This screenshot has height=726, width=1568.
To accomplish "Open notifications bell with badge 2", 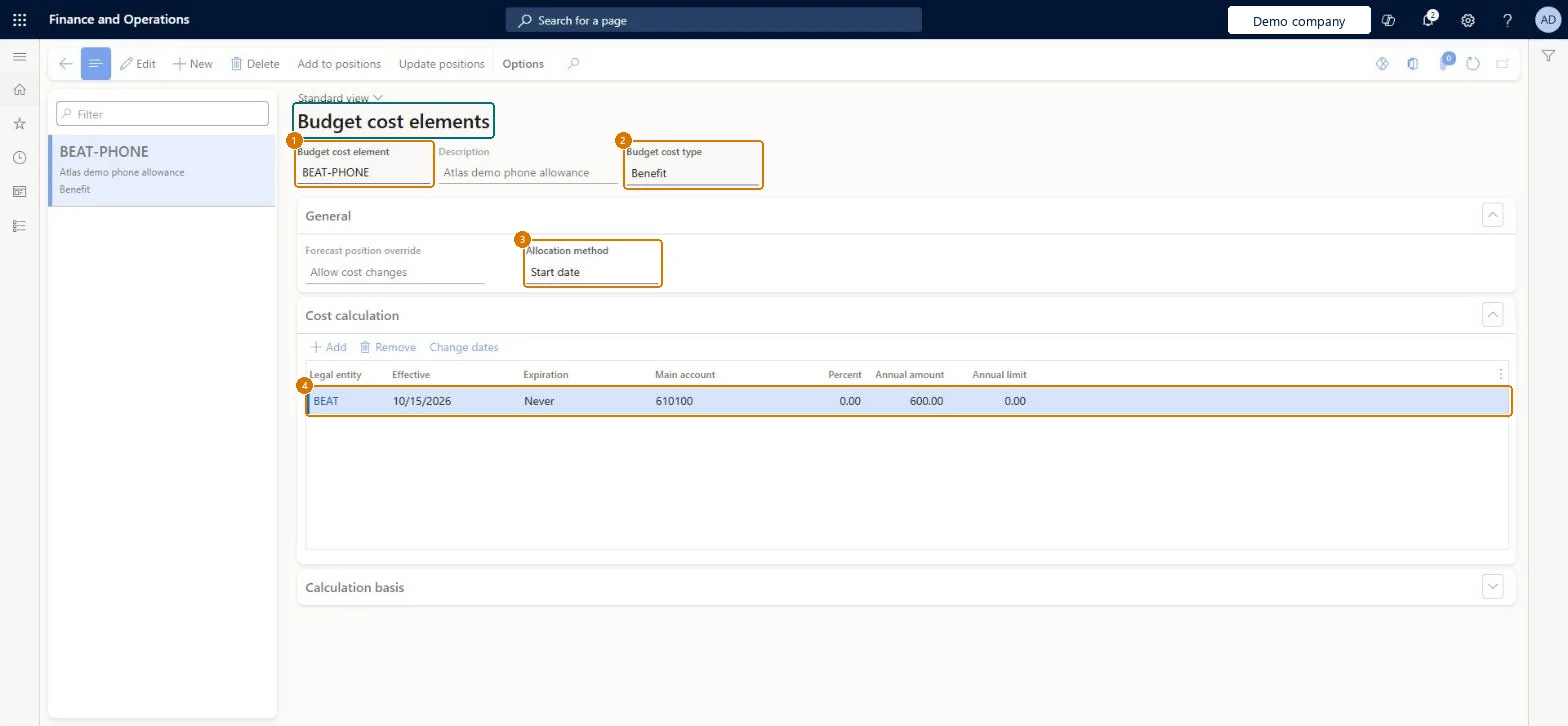I will click(1429, 20).
